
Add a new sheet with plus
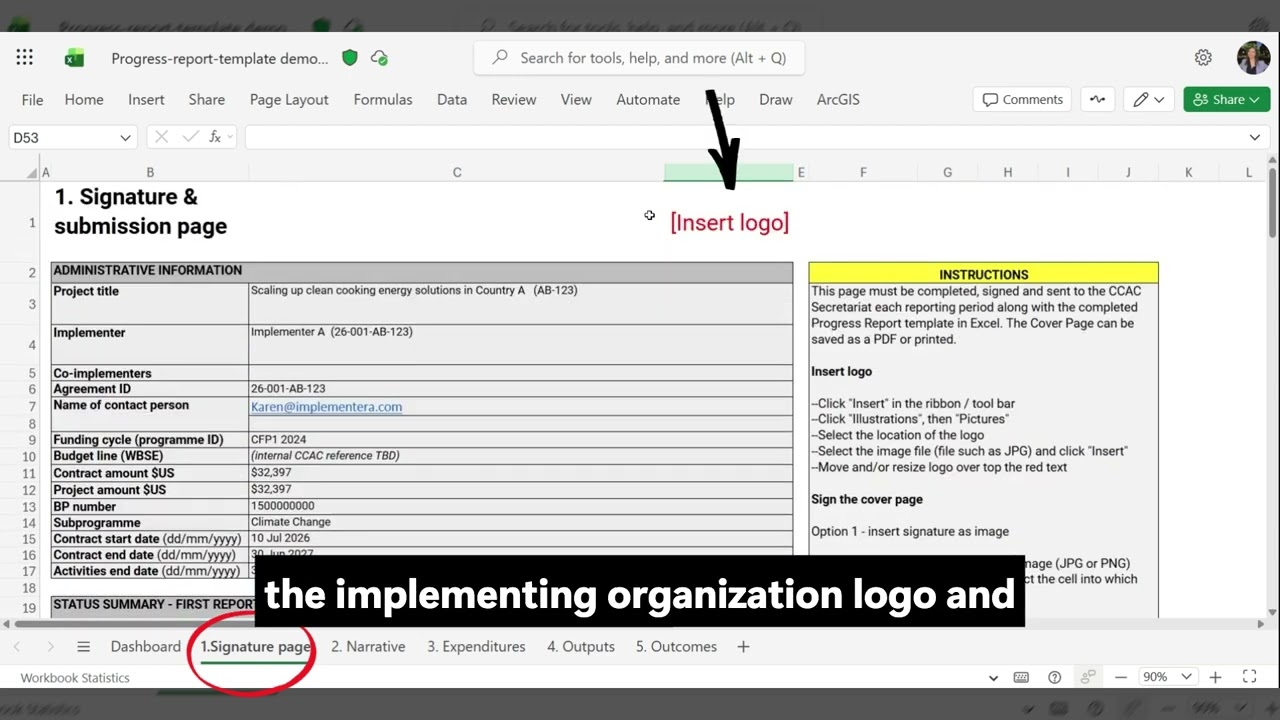pyautogui.click(x=743, y=647)
